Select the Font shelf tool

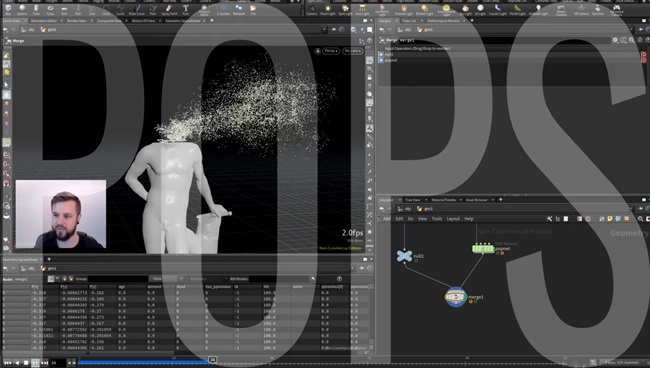(x=186, y=9)
